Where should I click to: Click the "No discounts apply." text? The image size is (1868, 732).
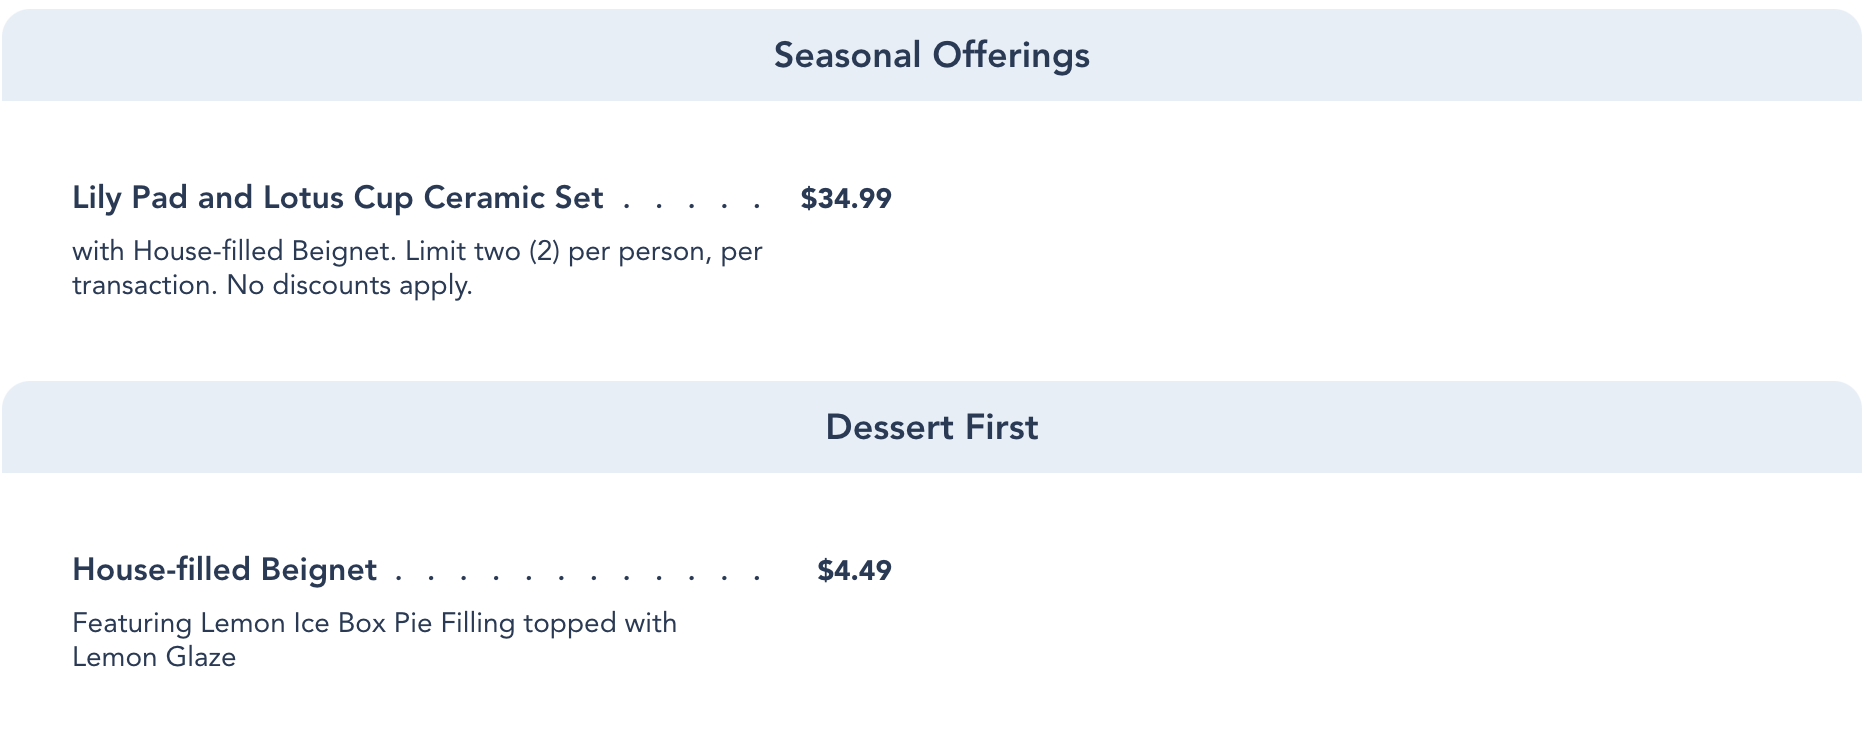pyautogui.click(x=349, y=286)
